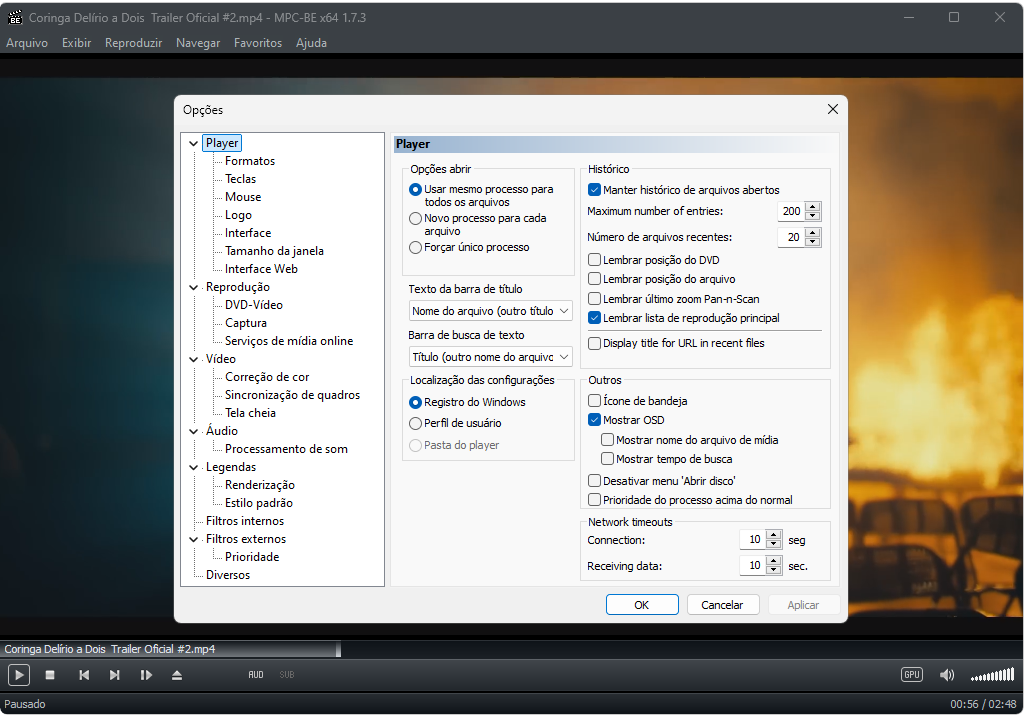Collapse the Reprodução tree node
This screenshot has height=715, width=1024.
193,288
